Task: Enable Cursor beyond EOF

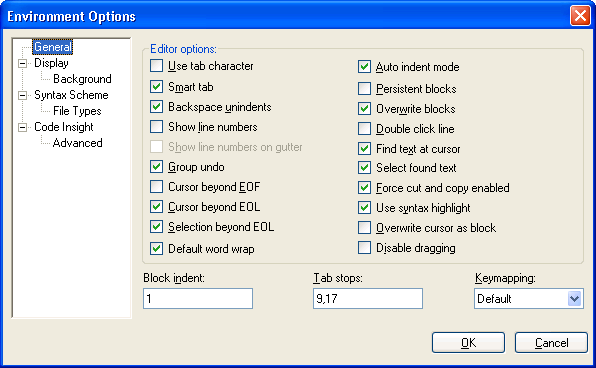Action: [x=156, y=187]
